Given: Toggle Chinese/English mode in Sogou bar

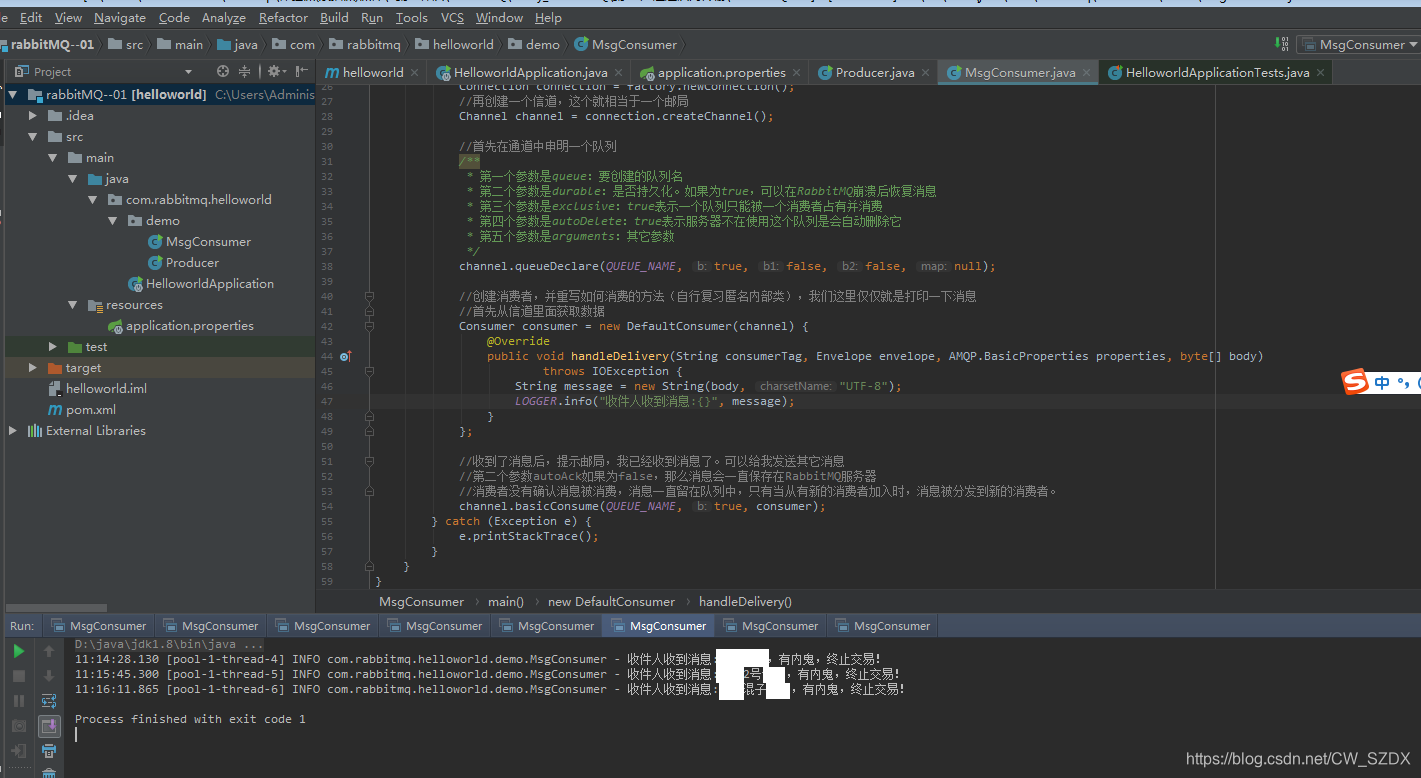Looking at the screenshot, I should pyautogui.click(x=1382, y=382).
